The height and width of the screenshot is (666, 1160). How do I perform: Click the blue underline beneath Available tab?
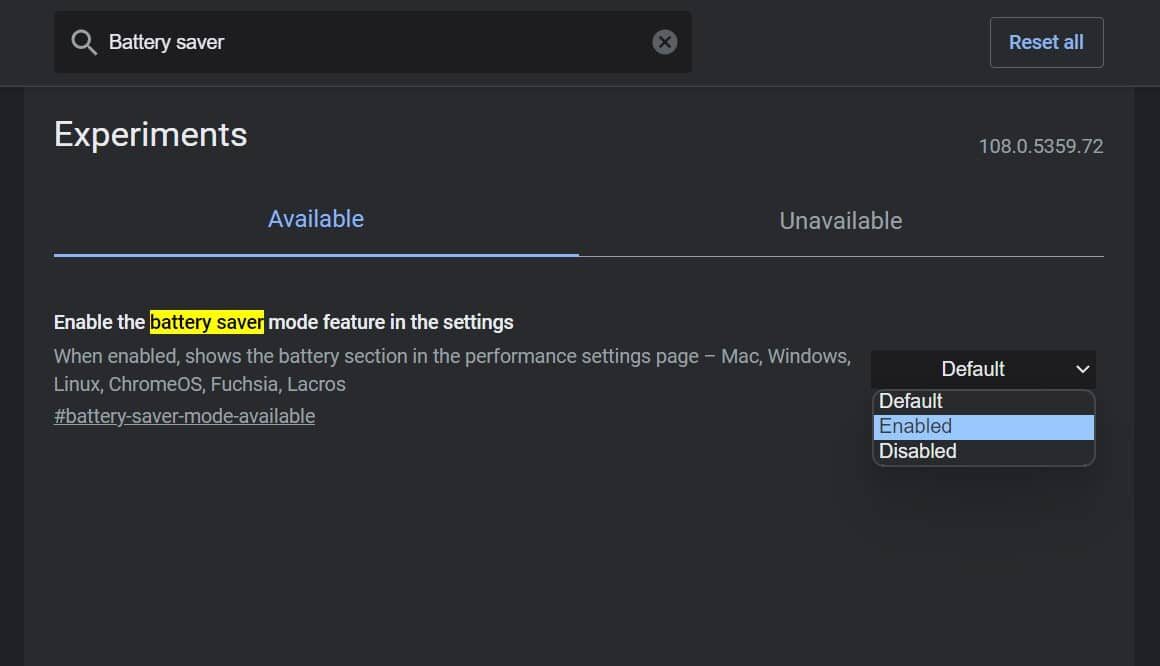[316, 254]
